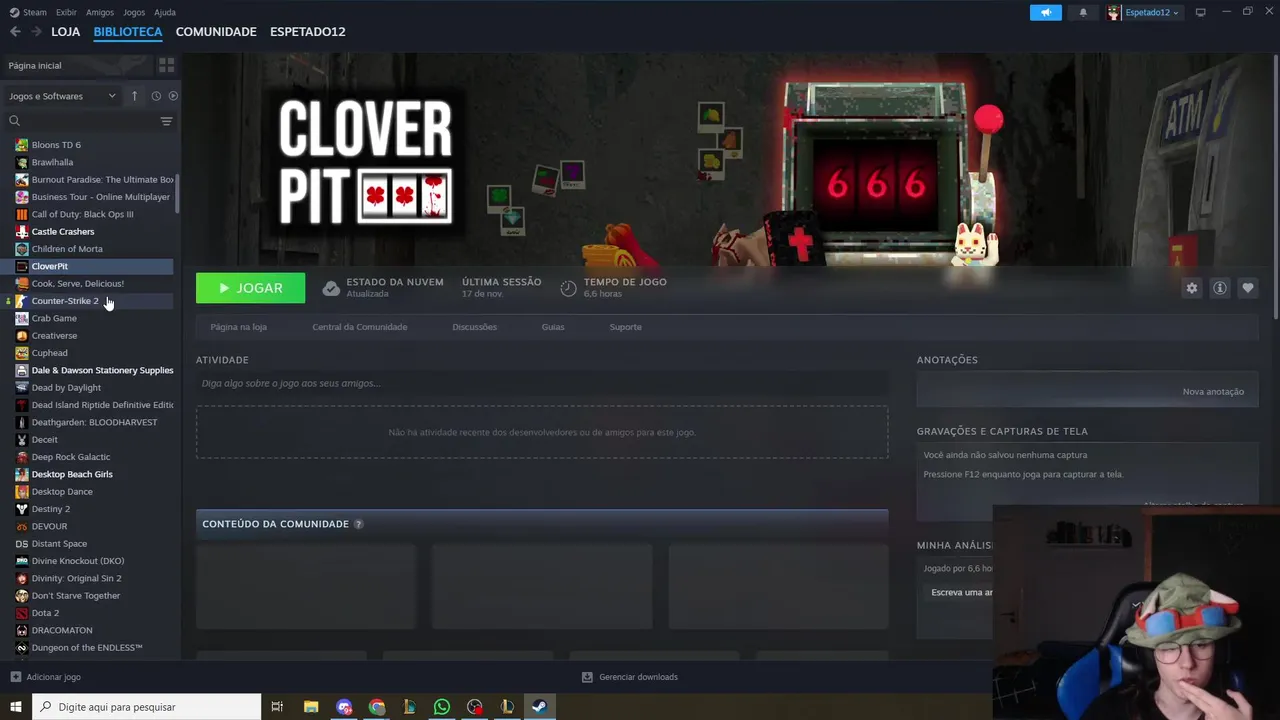Open the announcements megaphone button
Screen dimensions: 1280x720
tap(1045, 12)
